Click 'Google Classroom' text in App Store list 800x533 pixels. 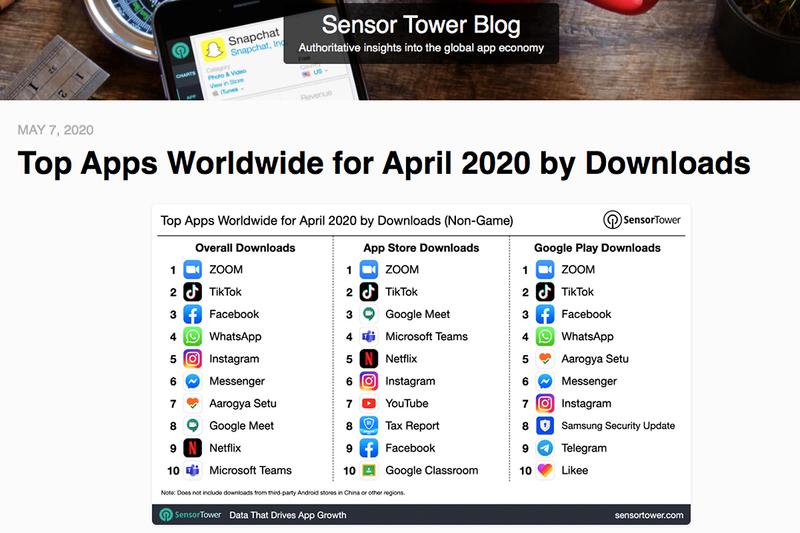click(x=432, y=470)
